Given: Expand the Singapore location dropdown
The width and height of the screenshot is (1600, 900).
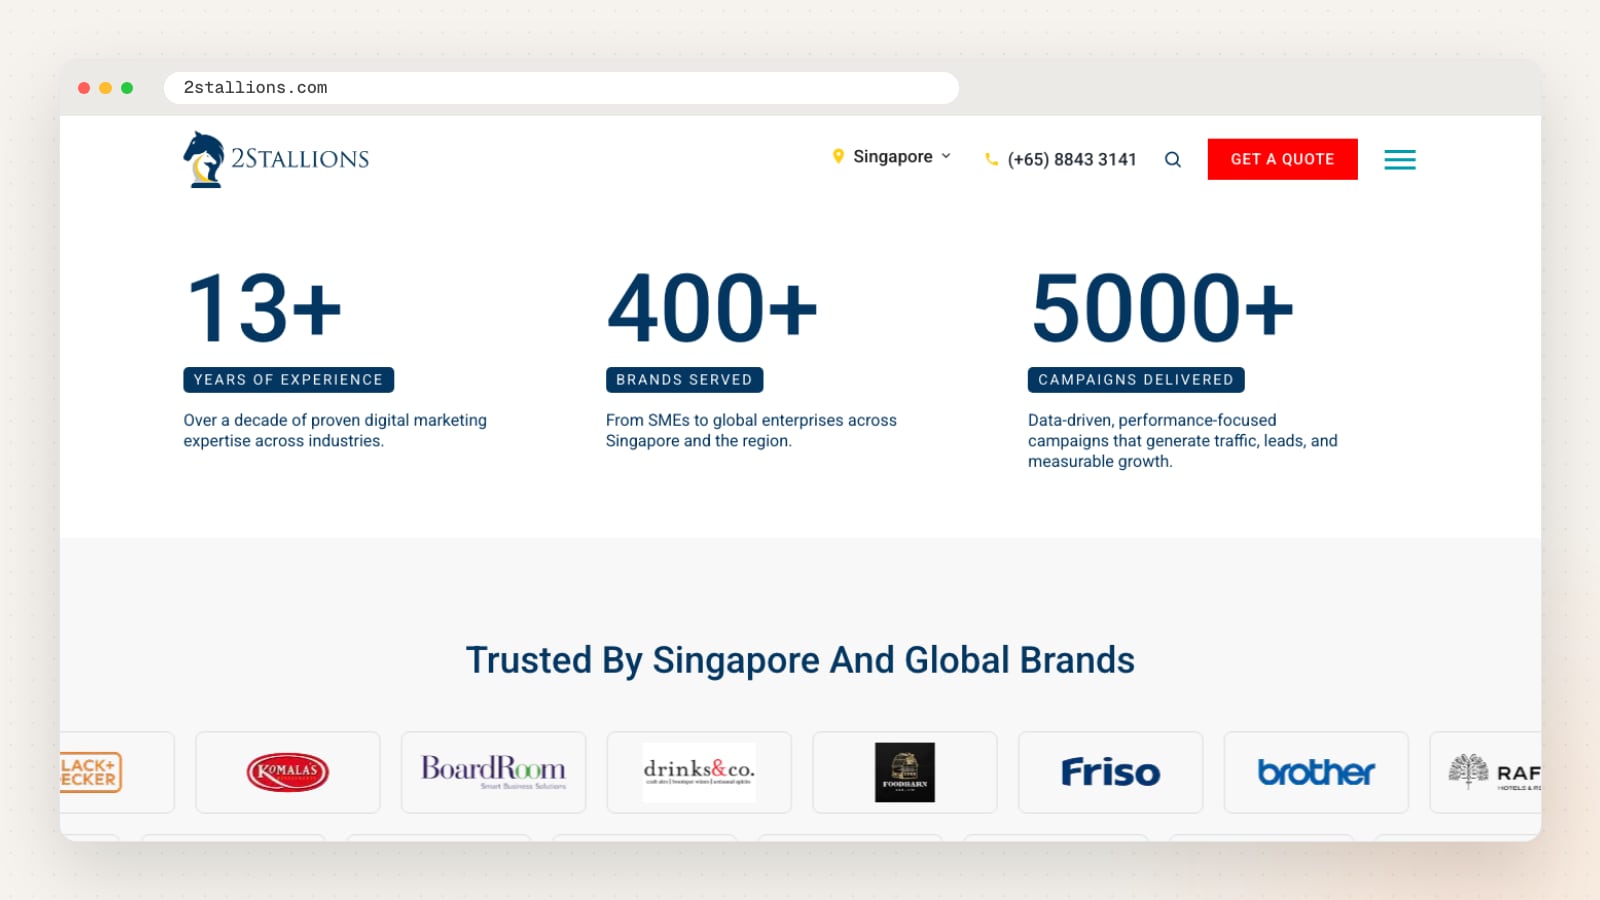Looking at the screenshot, I should point(892,156).
